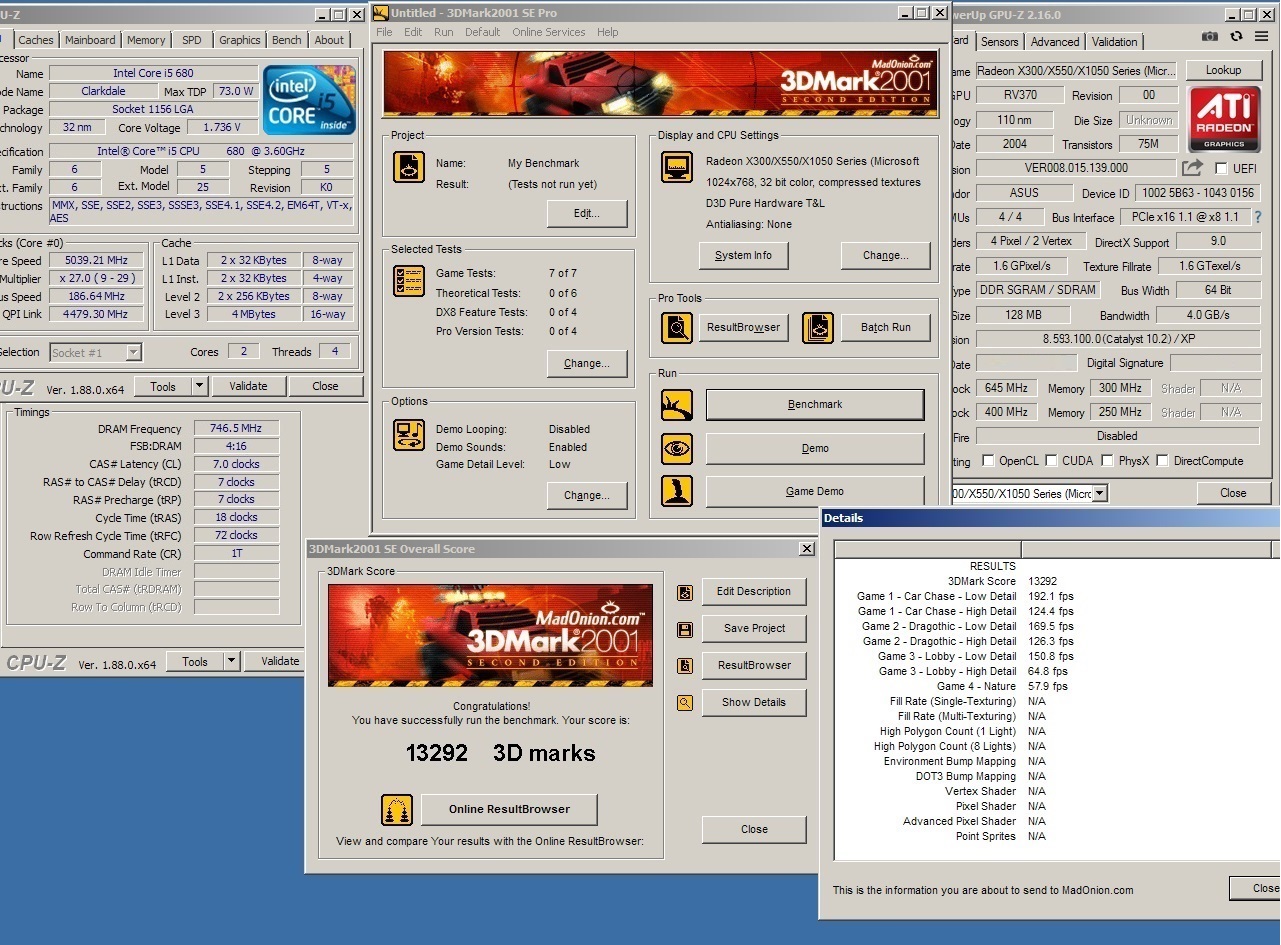This screenshot has height=945, width=1281.
Task: Switch to the Advanced tab in GPU-Z
Action: point(1055,42)
